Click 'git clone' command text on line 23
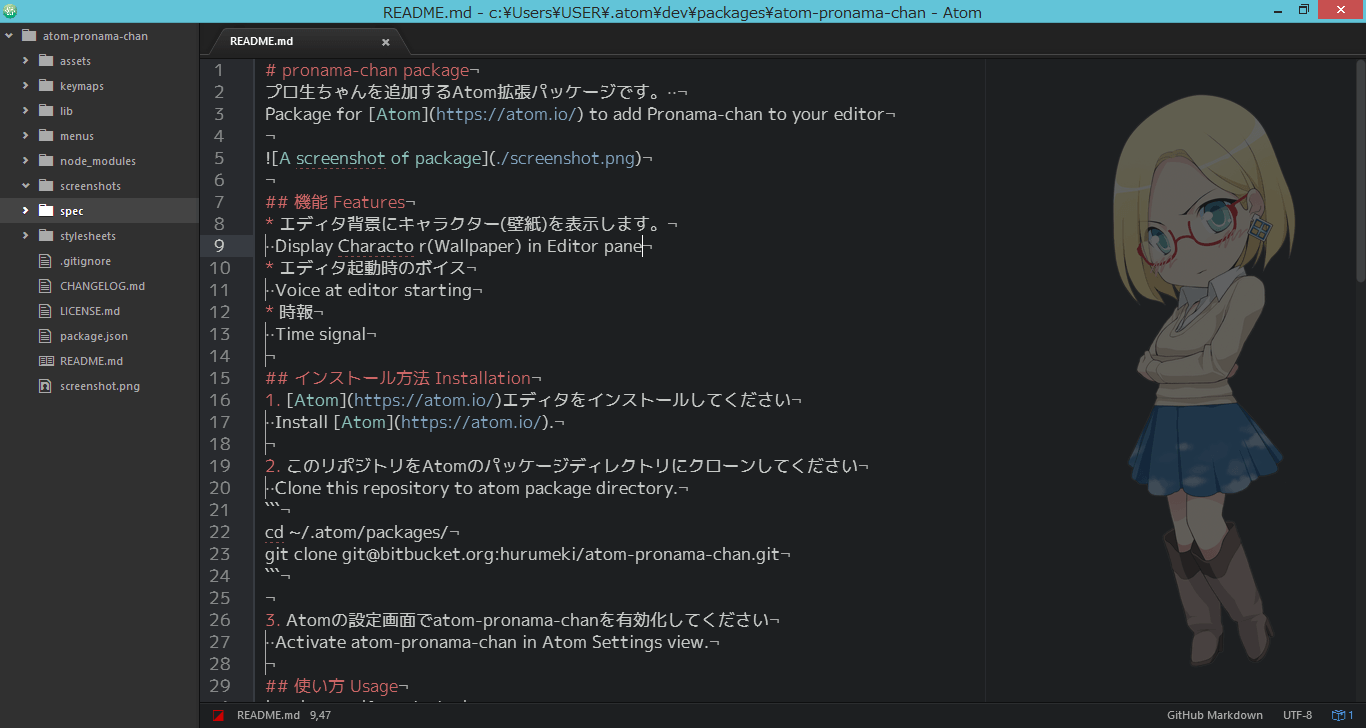1366x728 pixels. pos(301,554)
